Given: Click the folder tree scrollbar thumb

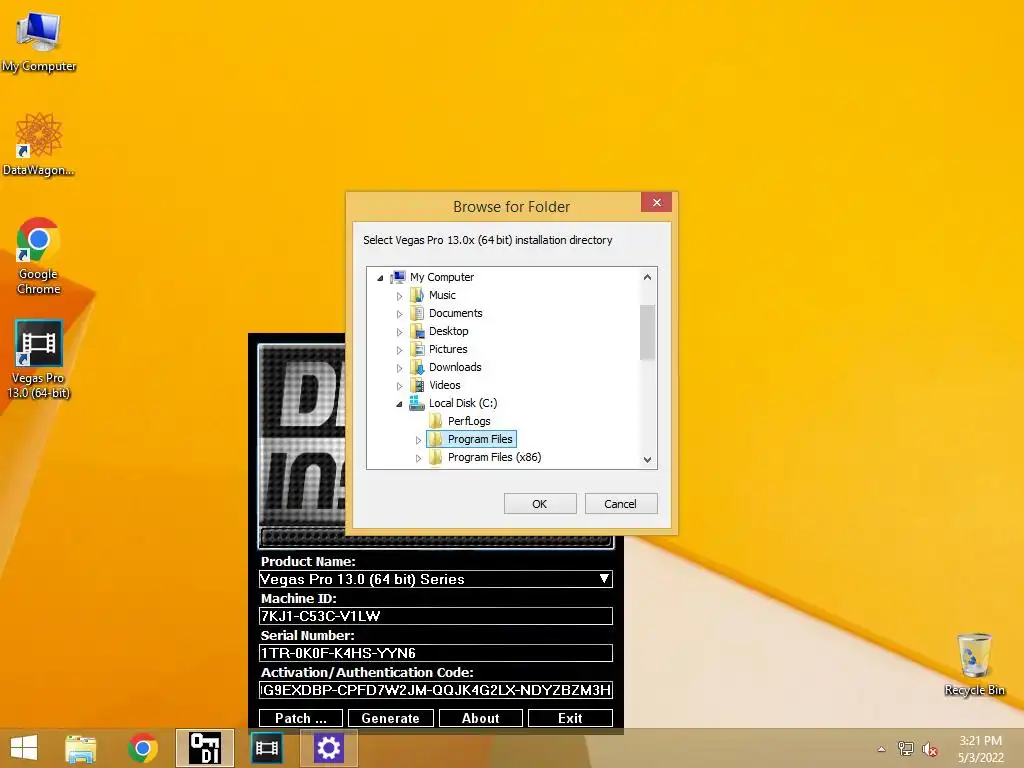Looking at the screenshot, I should click(x=647, y=332).
